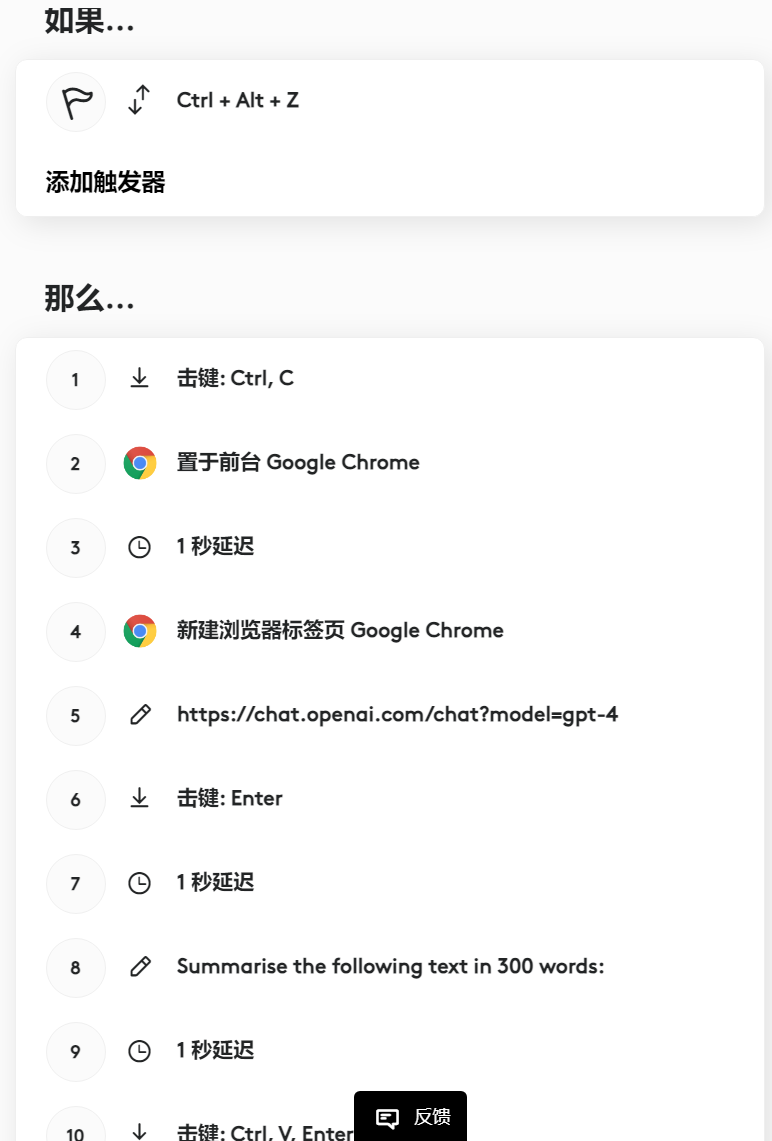This screenshot has height=1141, width=772.
Task: Click the pencil icon beside Summarise text
Action: (x=140, y=966)
